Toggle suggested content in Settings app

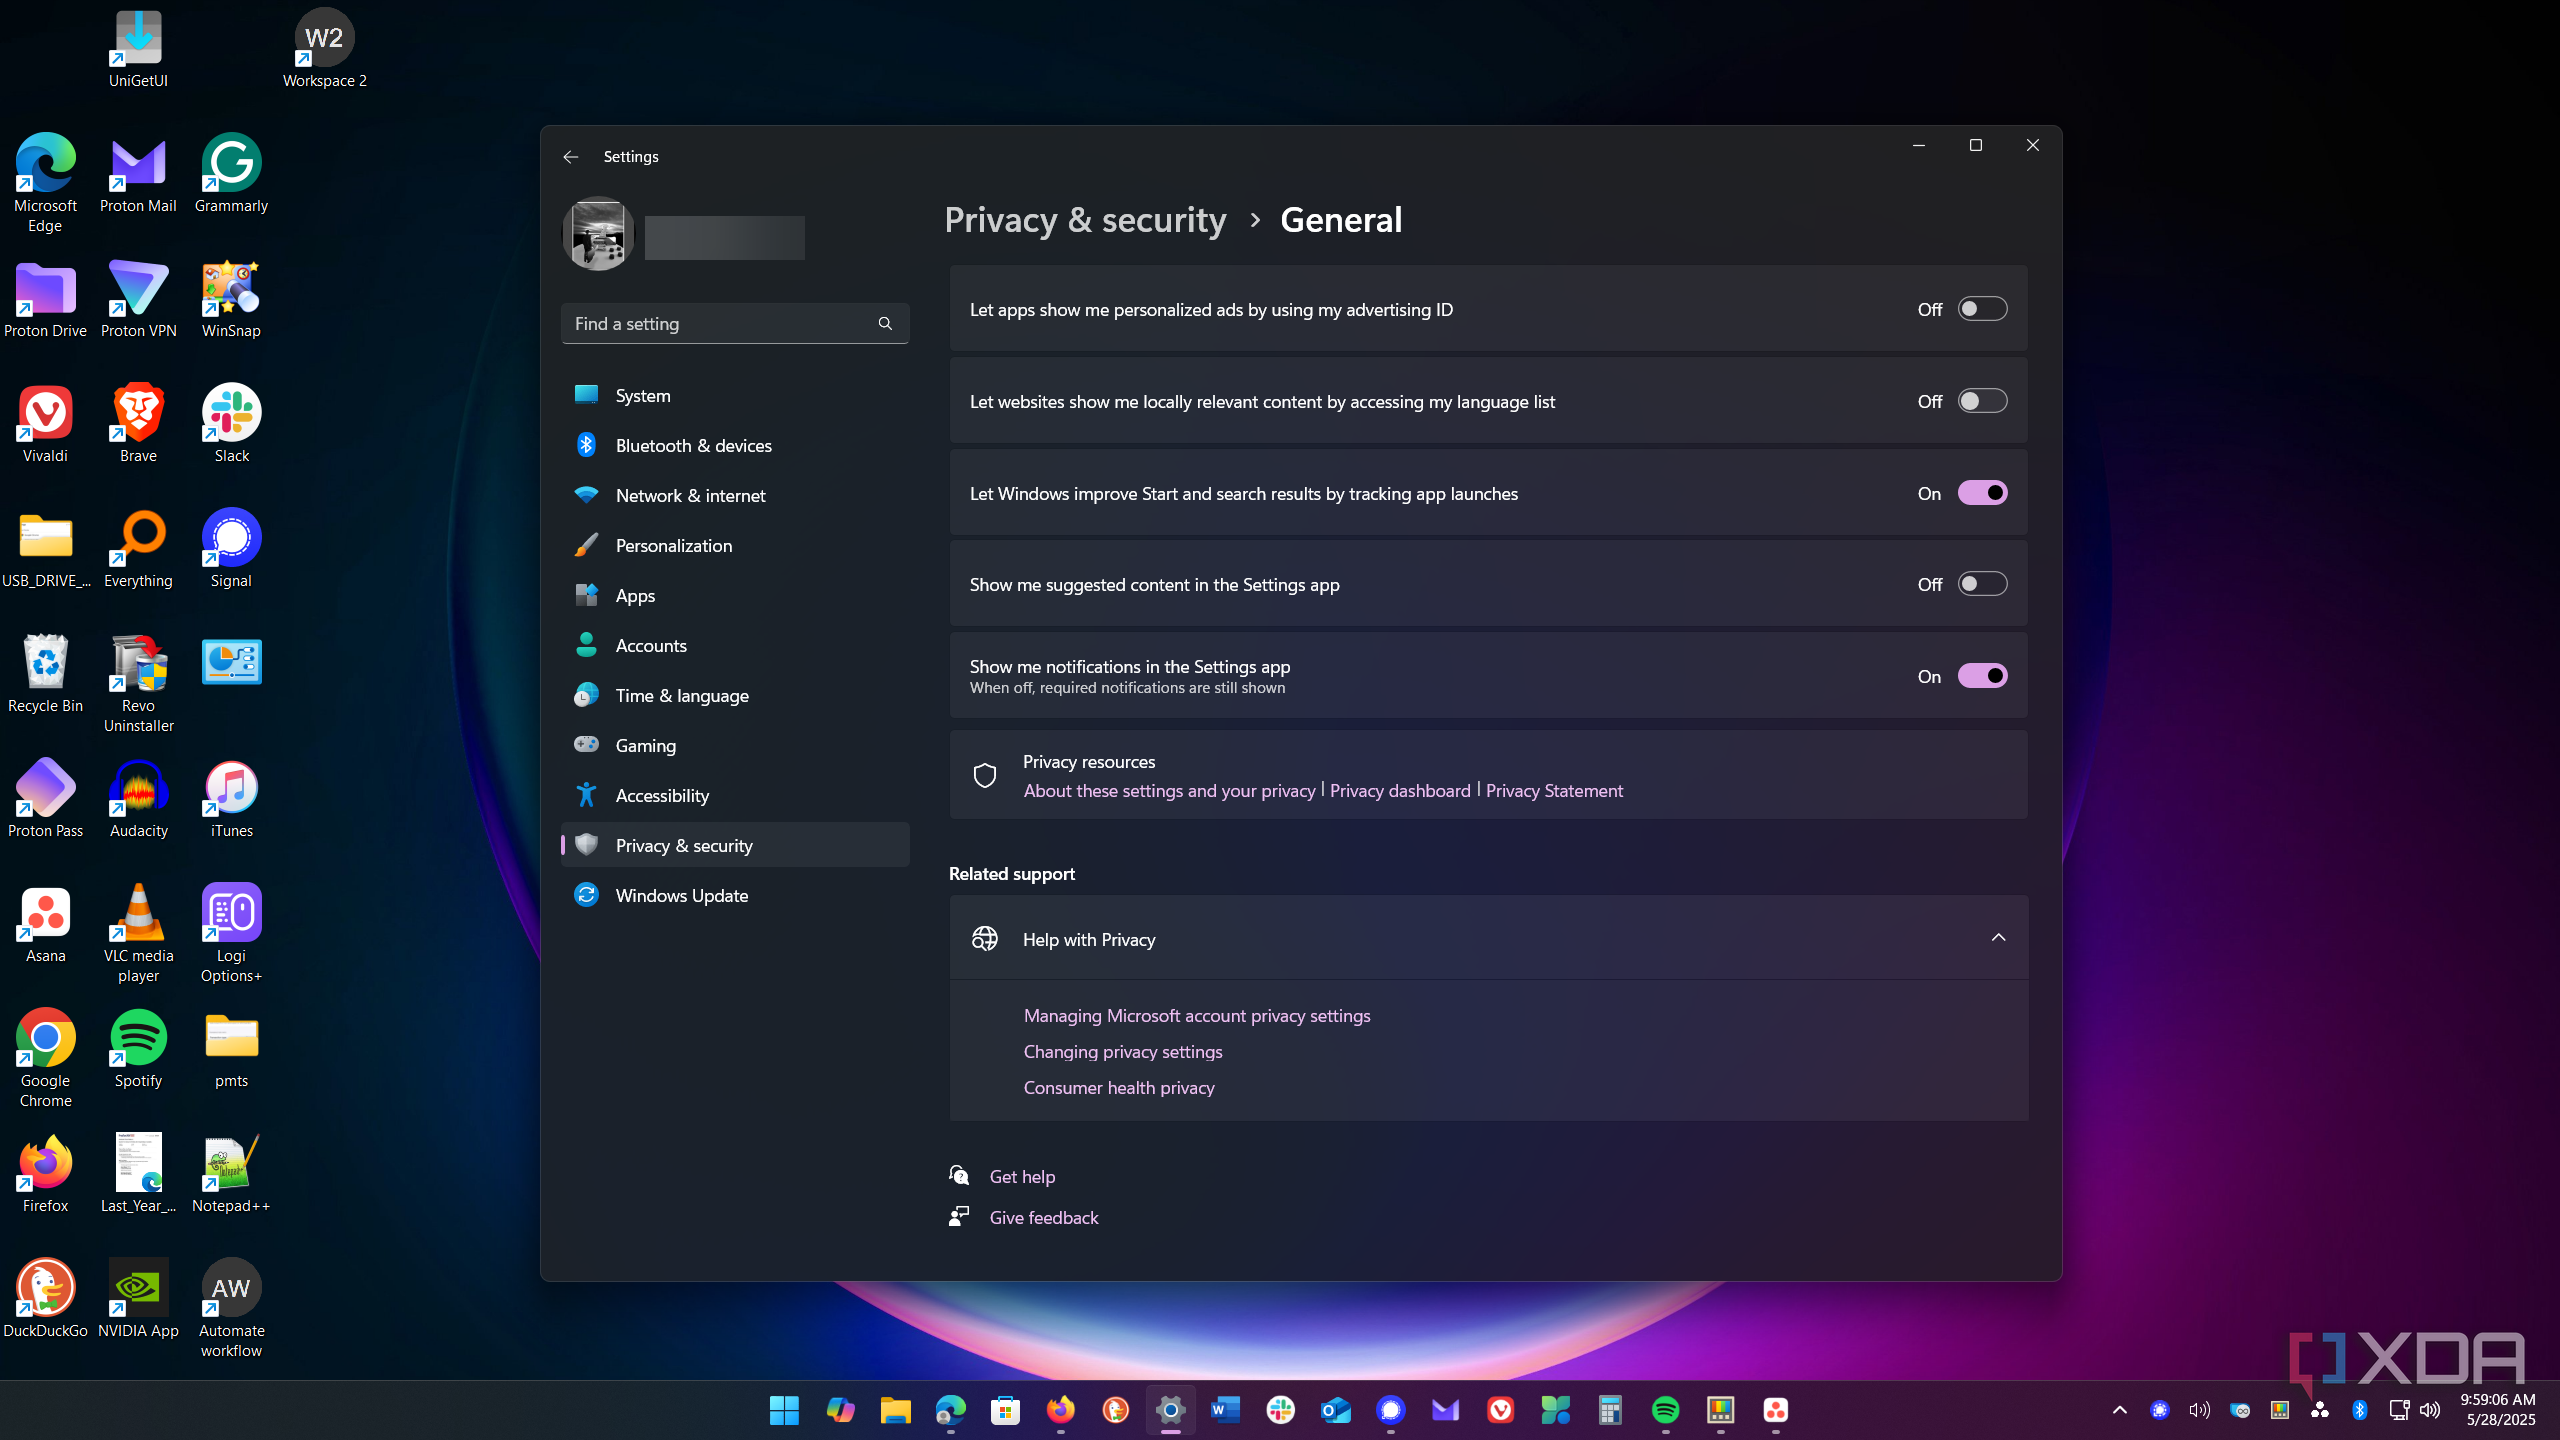pyautogui.click(x=1982, y=584)
